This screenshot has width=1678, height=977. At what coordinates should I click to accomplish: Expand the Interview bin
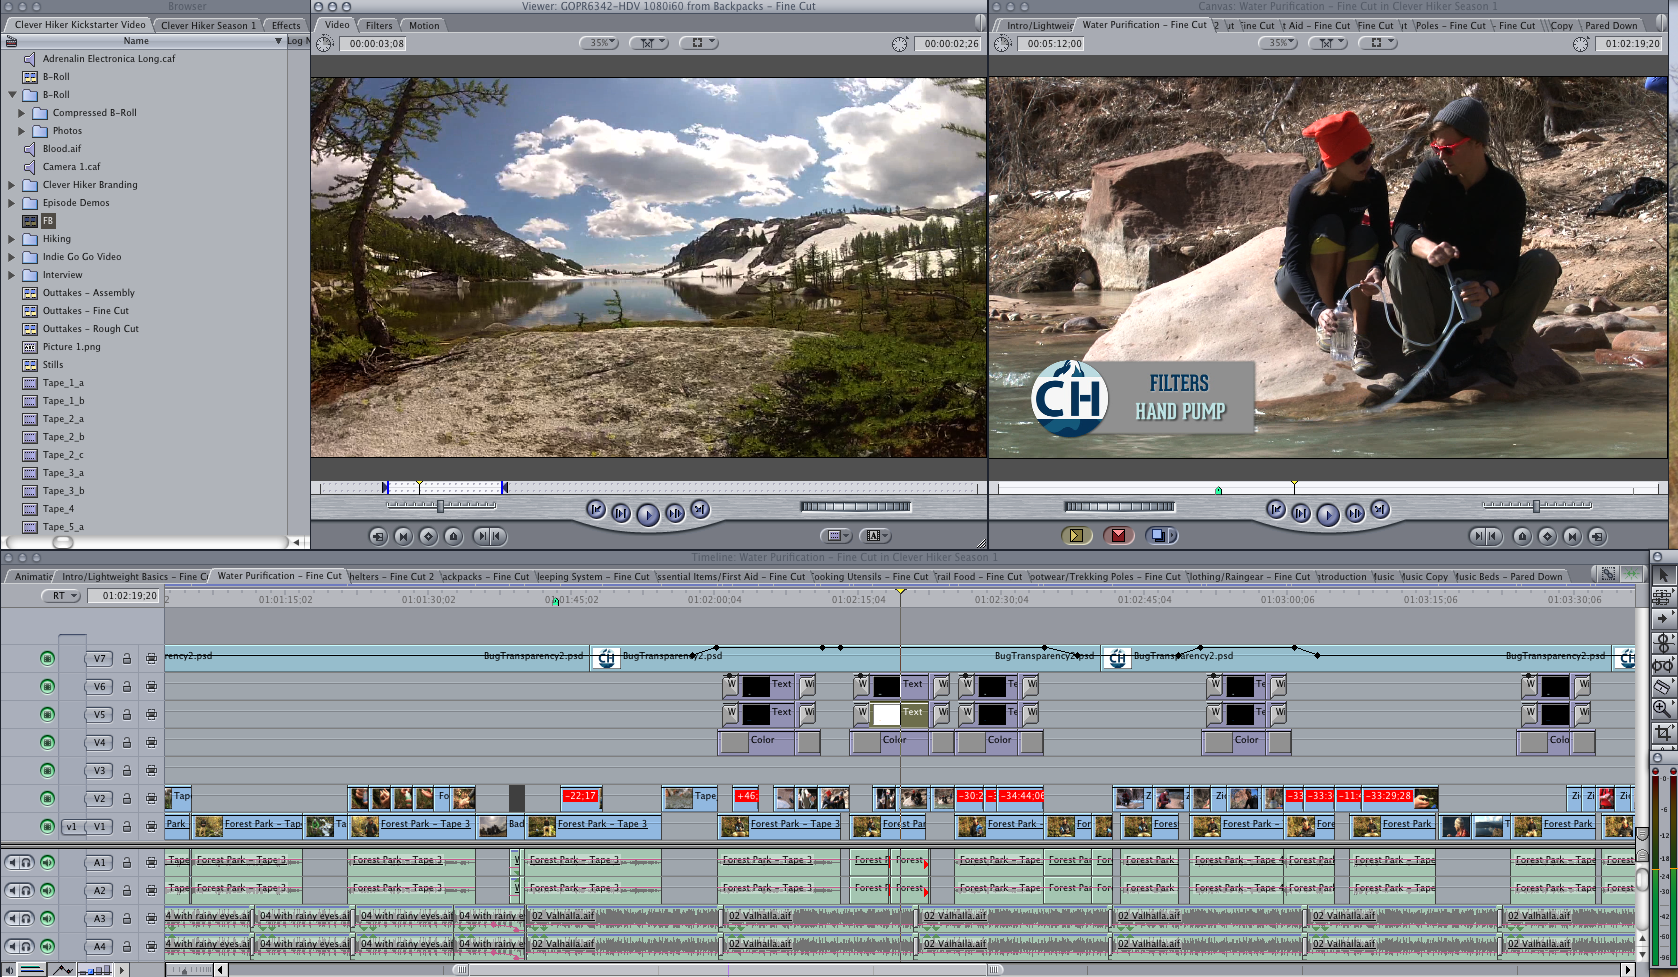tap(12, 275)
